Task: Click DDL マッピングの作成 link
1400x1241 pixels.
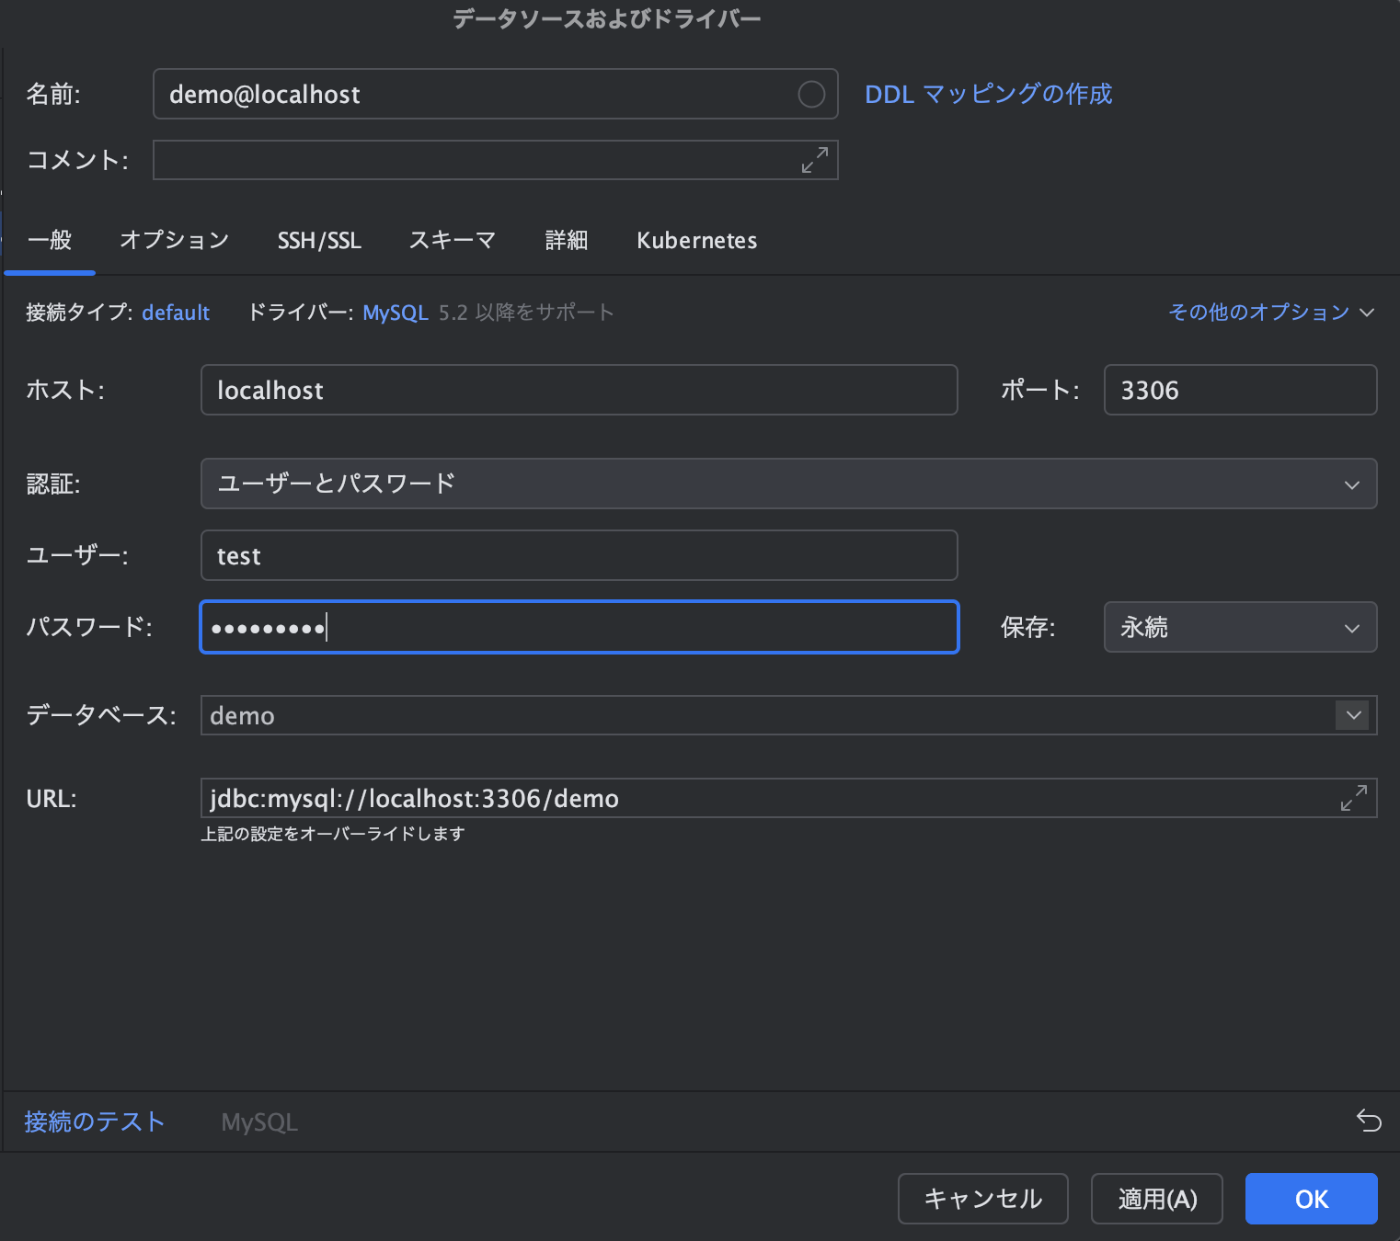Action: 988,93
